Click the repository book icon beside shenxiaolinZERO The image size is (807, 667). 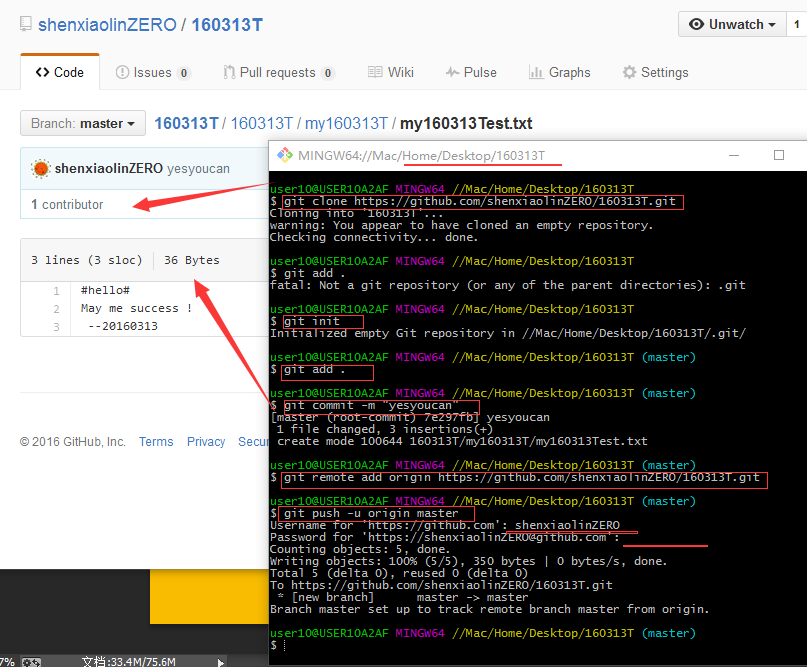25,24
